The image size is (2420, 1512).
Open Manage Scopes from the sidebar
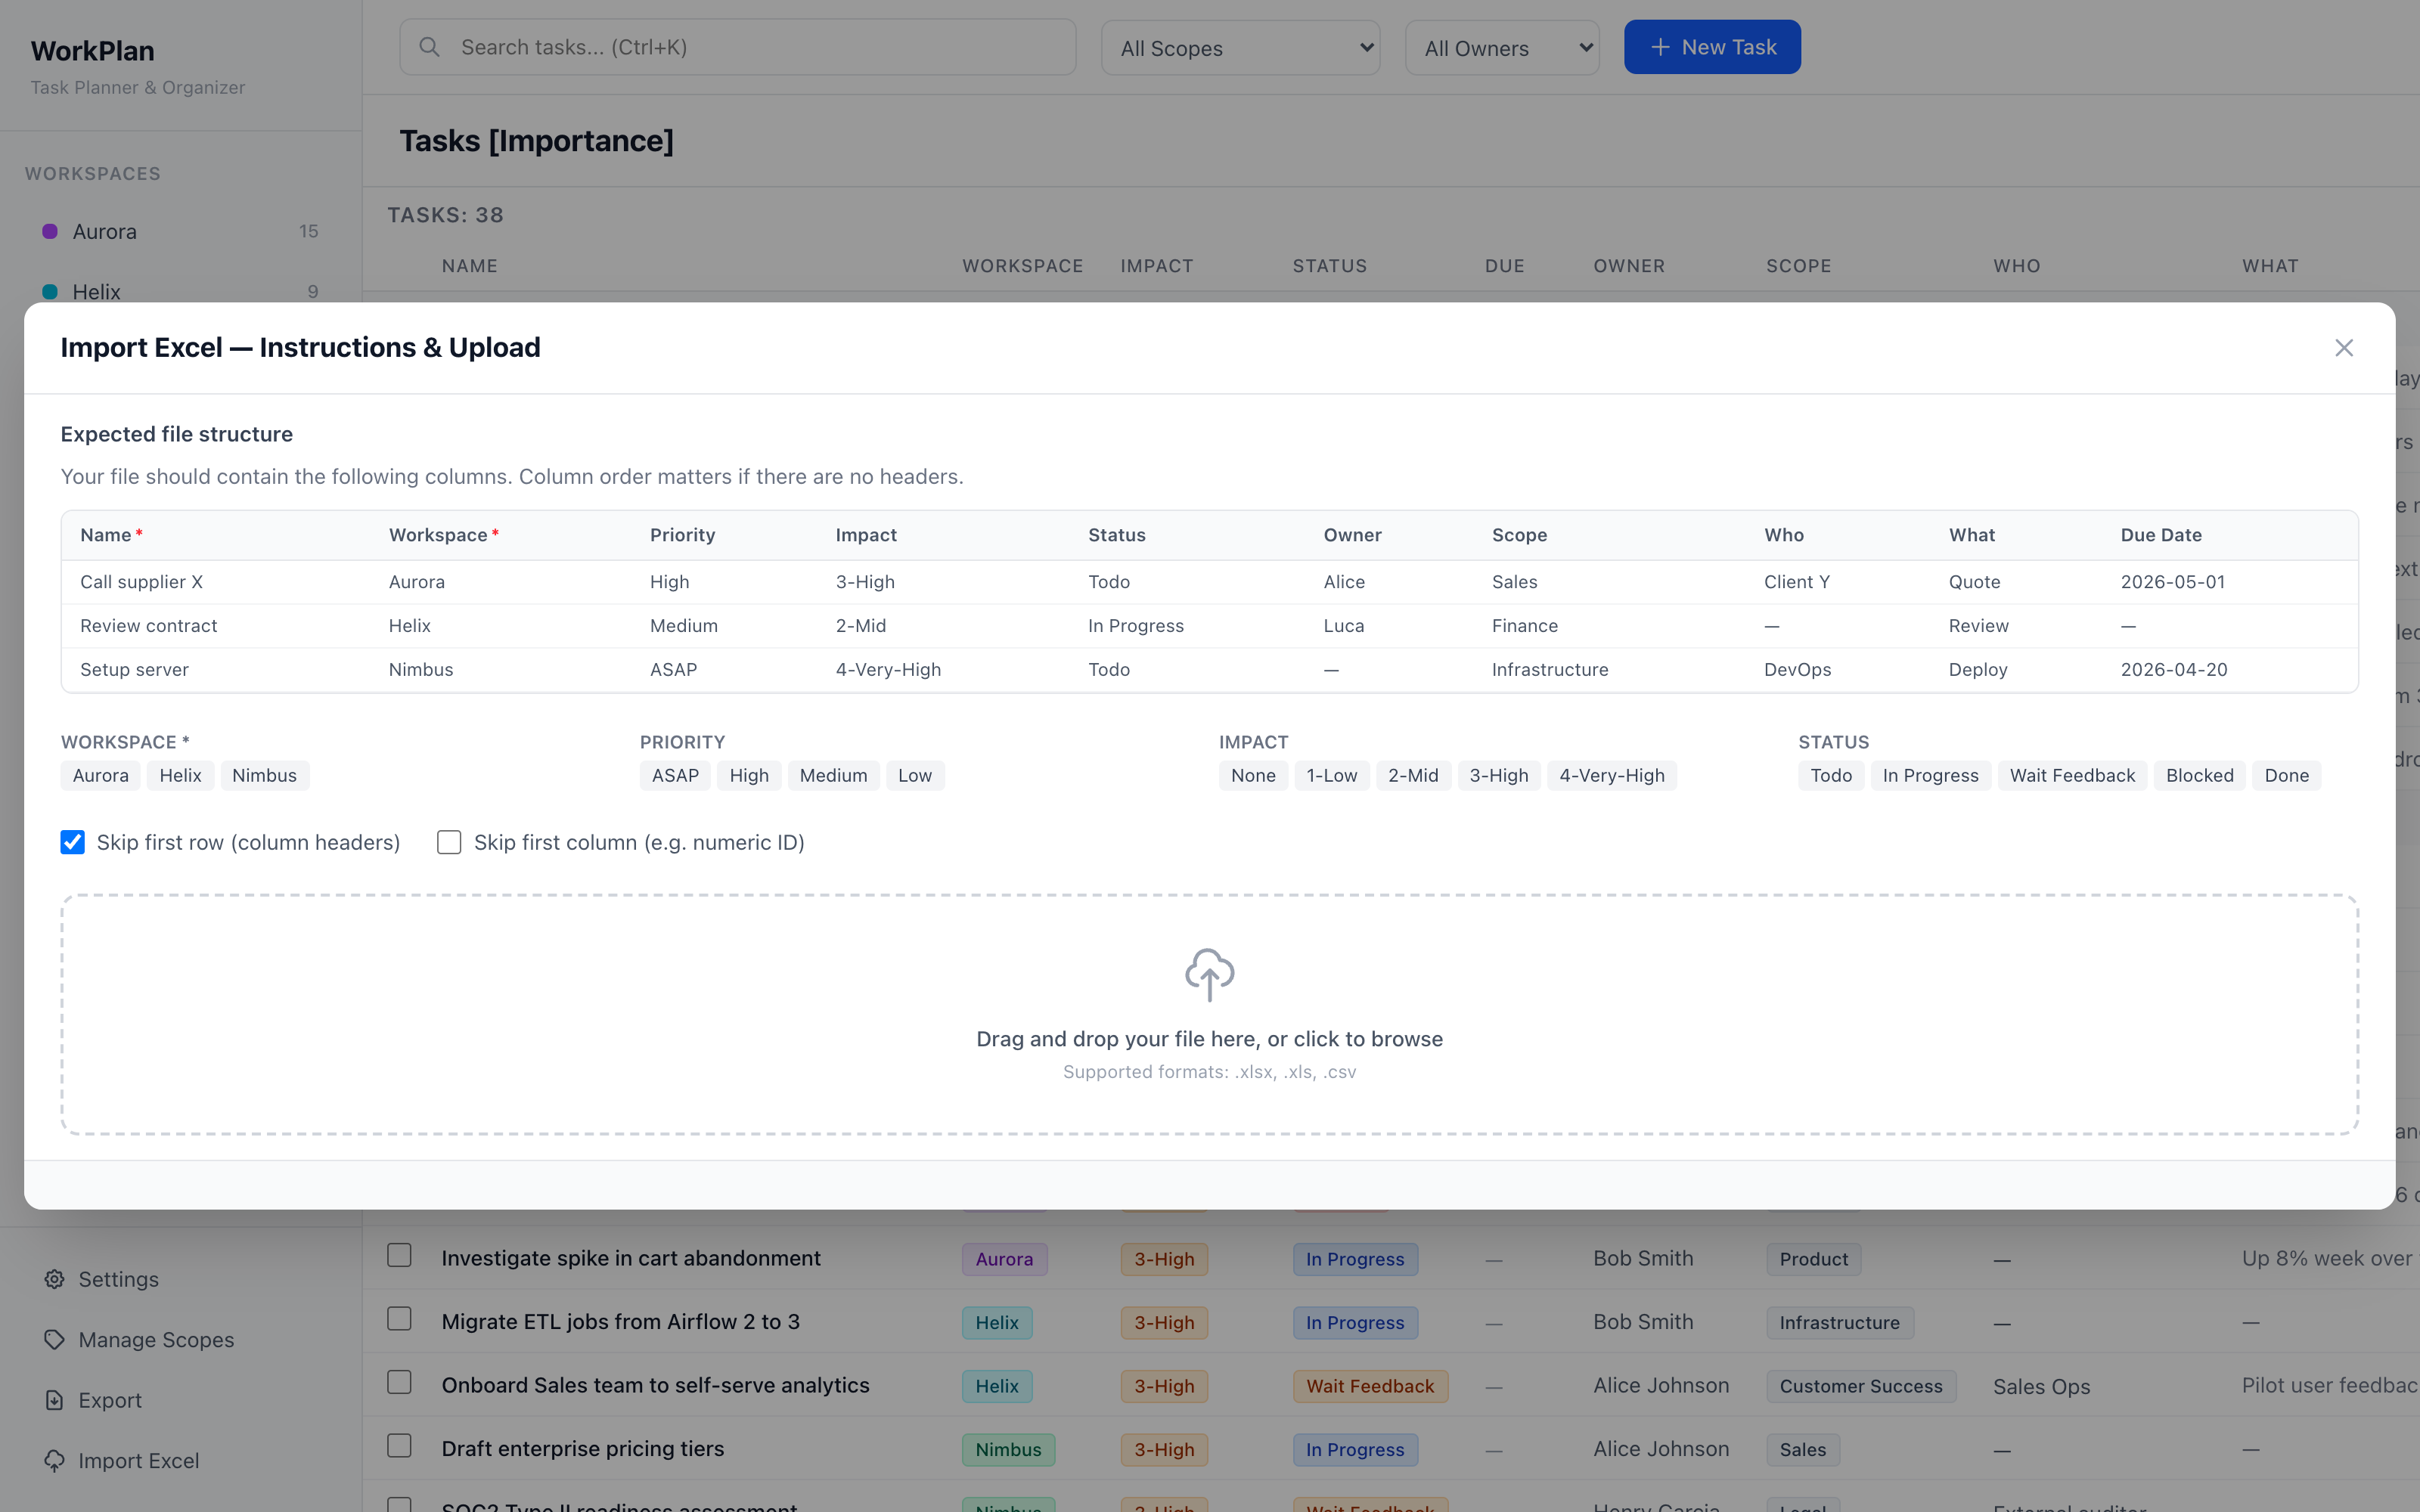(180, 1340)
